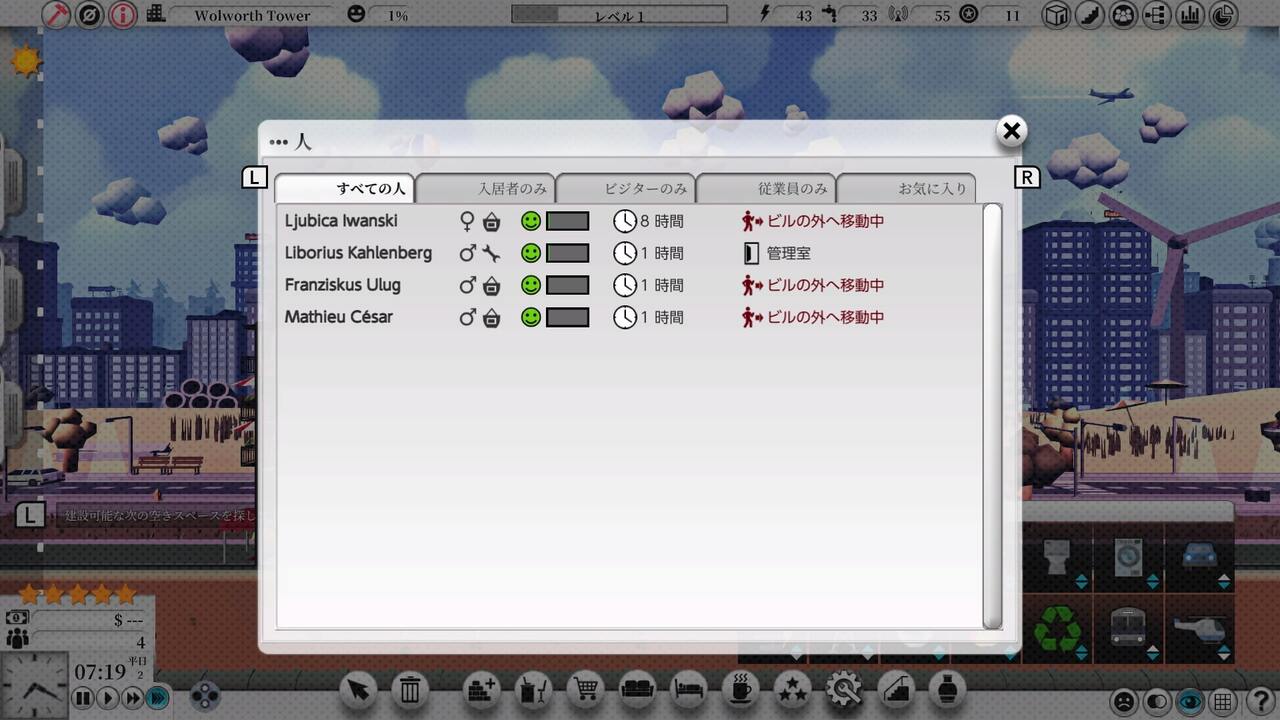Switch to the 従業員のみ tab
Image resolution: width=1280 pixels, height=720 pixels.
click(x=766, y=188)
